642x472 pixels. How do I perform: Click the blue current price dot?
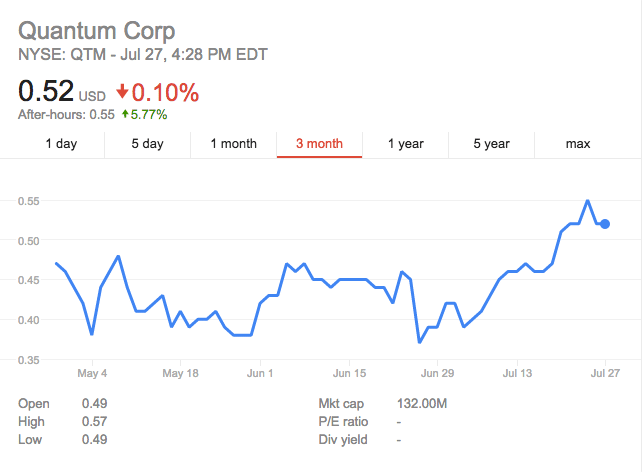coord(605,224)
